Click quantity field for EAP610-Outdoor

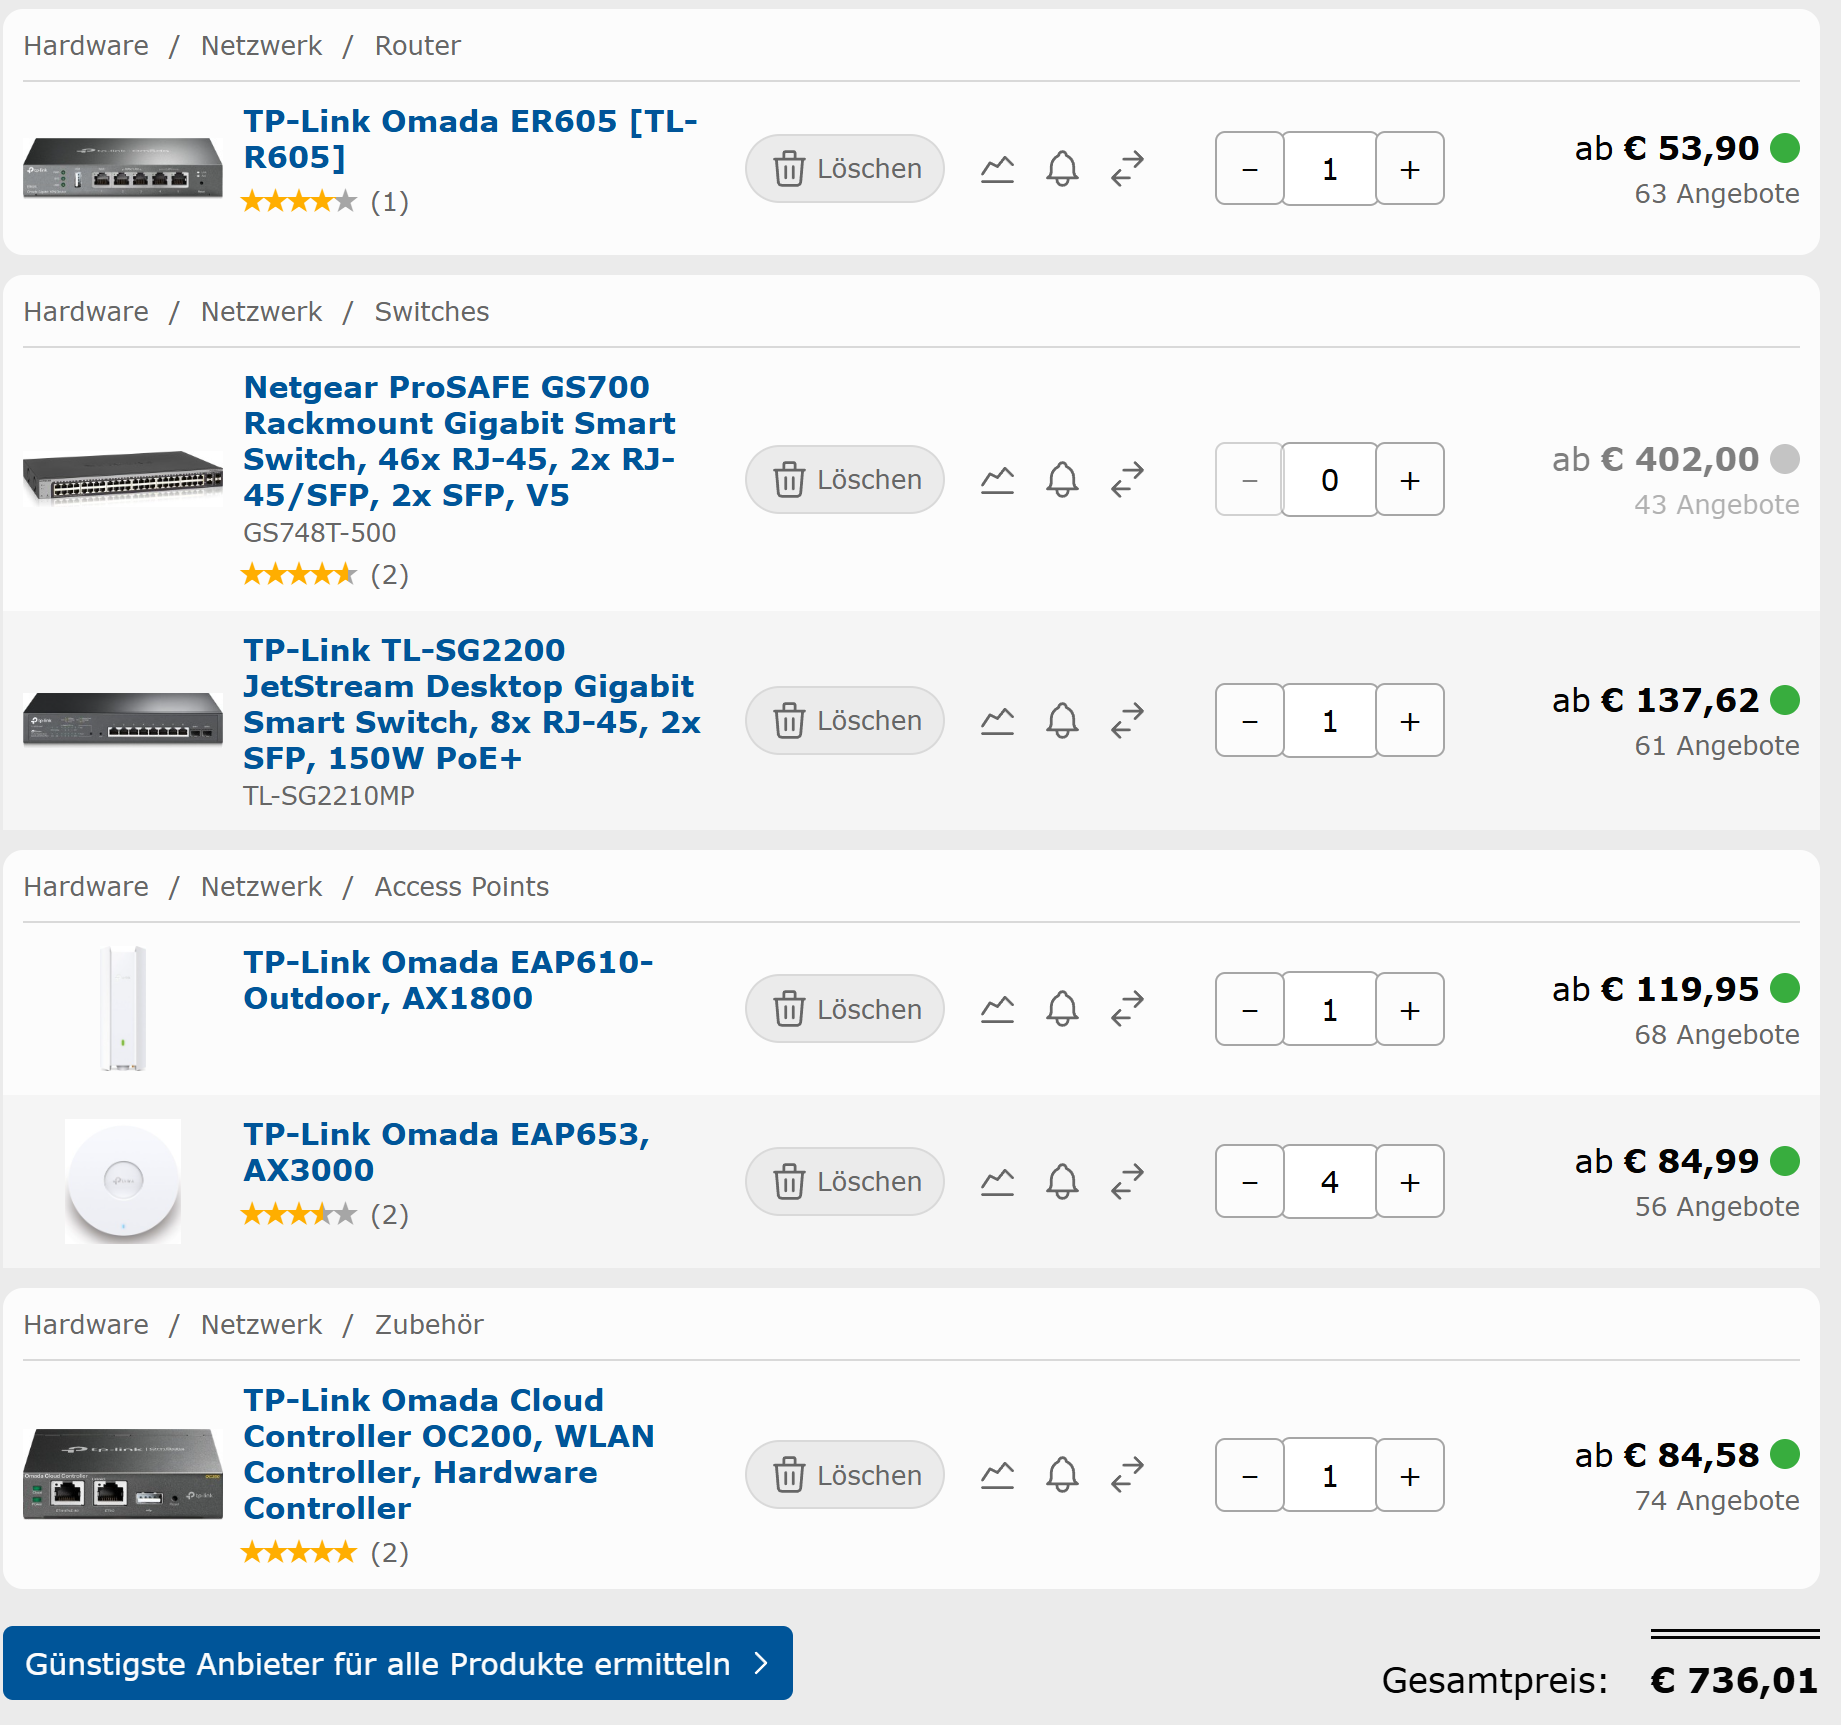(1329, 1010)
